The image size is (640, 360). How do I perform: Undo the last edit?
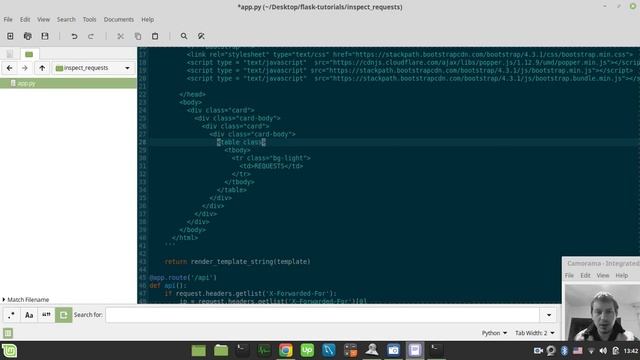point(74,36)
